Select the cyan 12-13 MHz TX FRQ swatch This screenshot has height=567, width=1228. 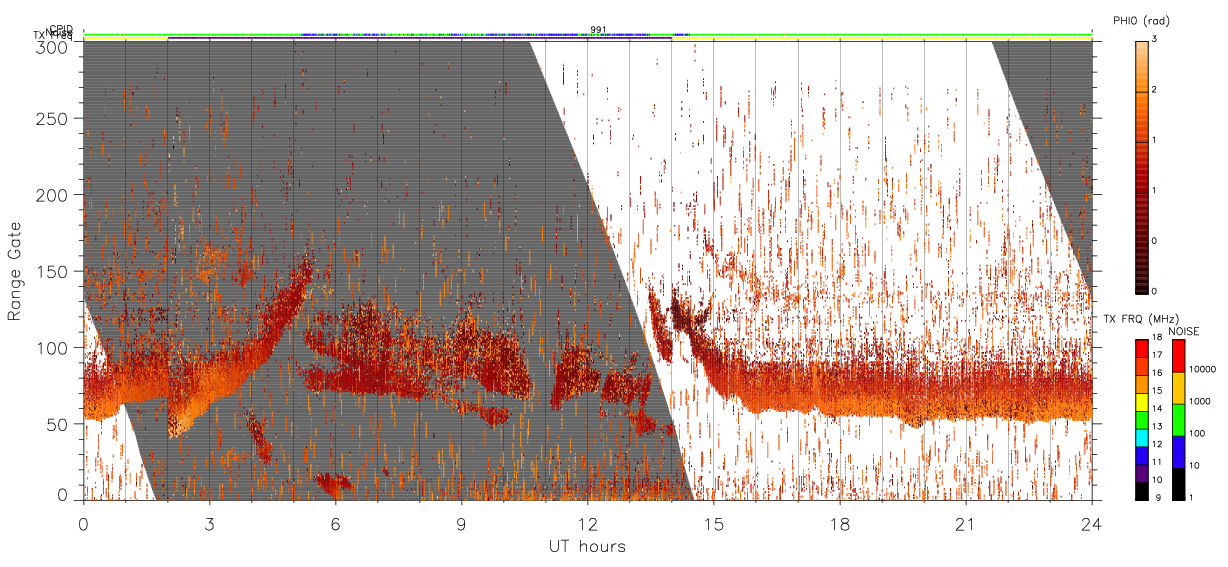(x=1142, y=436)
